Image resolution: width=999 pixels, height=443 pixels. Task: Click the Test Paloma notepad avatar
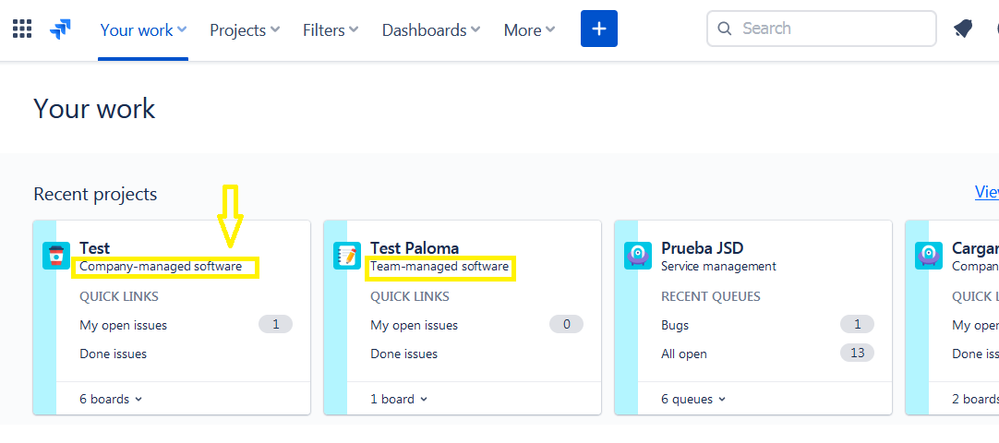(x=347, y=256)
